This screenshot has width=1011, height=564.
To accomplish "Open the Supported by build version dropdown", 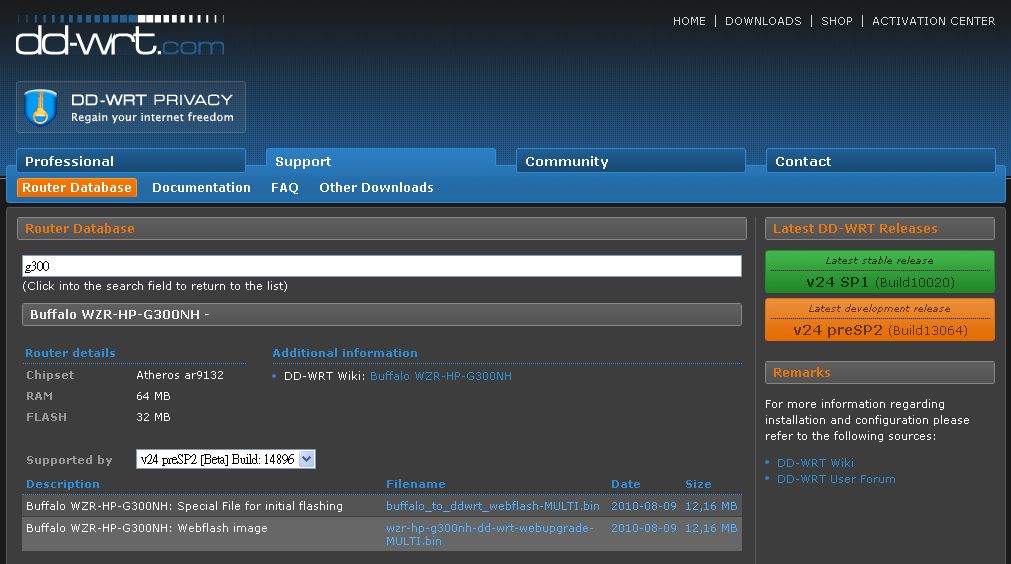I will 226,459.
